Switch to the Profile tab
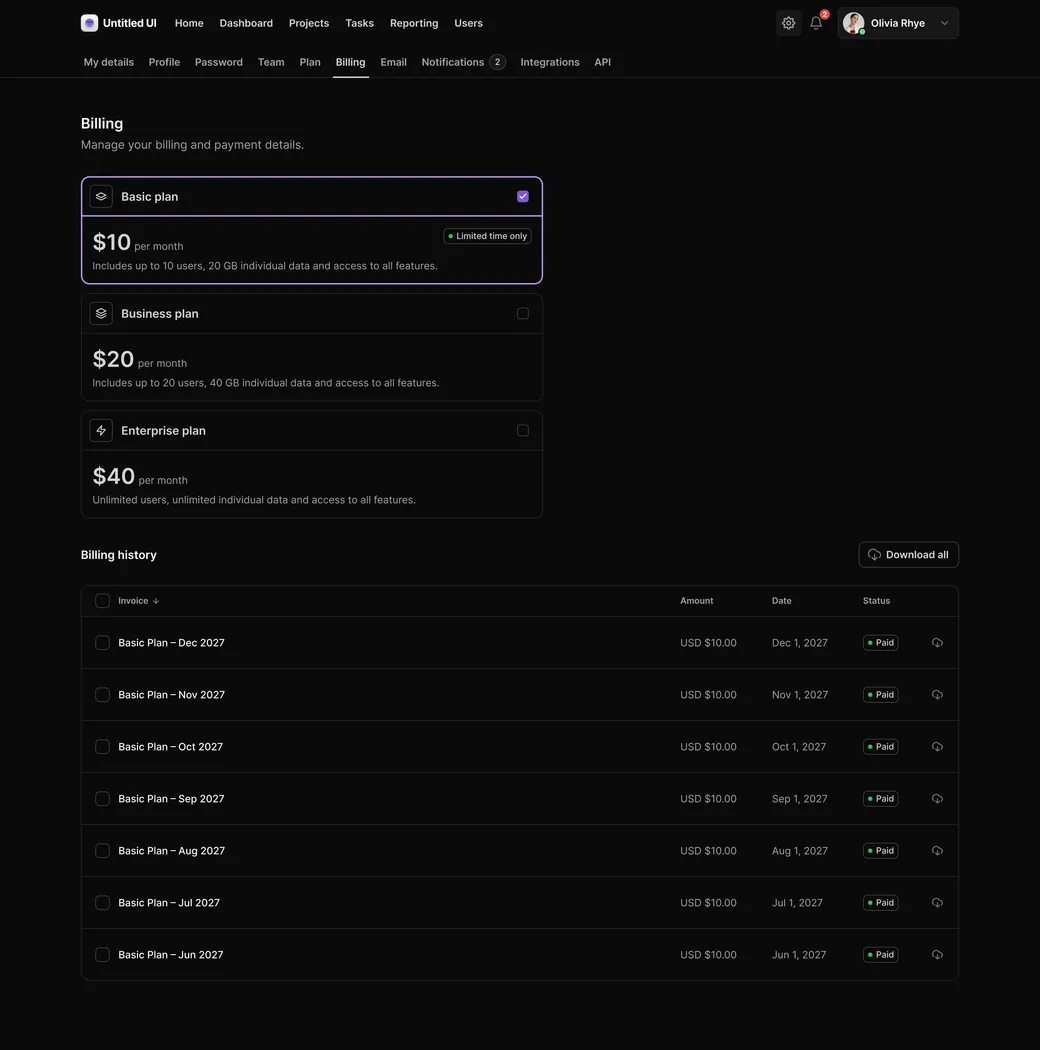The width and height of the screenshot is (1040, 1050). click(164, 62)
